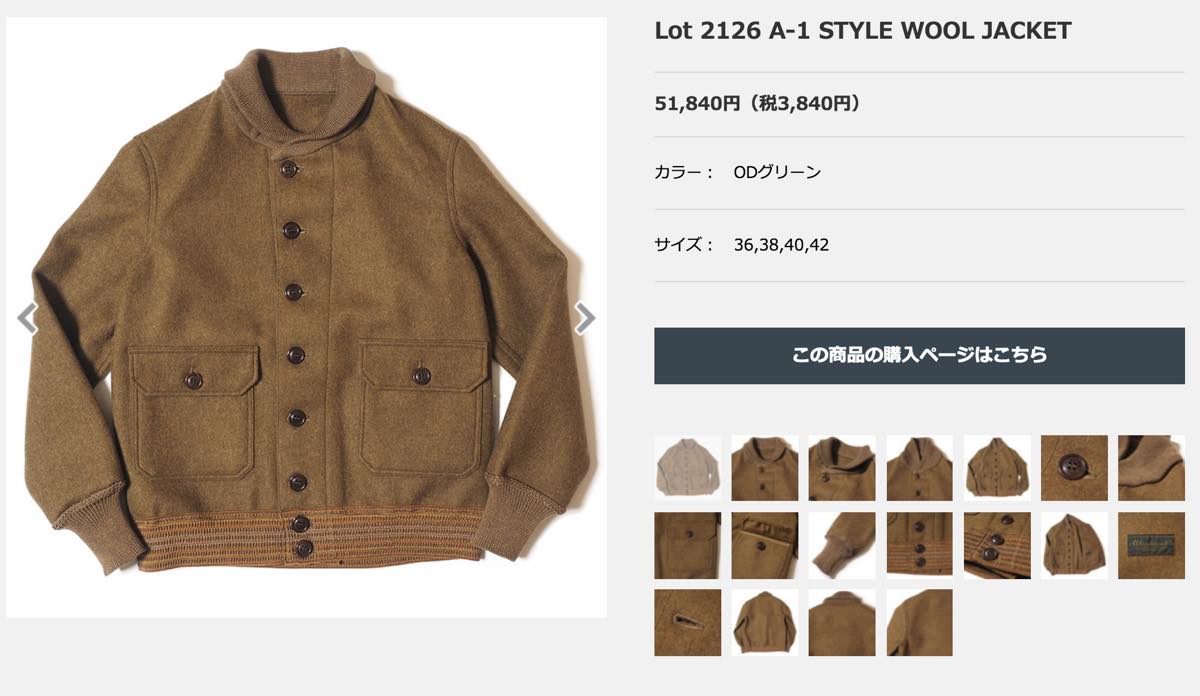Image resolution: width=1200 pixels, height=696 pixels.
Task: Select the open-front jacket thumbnail
Action: pyautogui.click(x=1074, y=545)
